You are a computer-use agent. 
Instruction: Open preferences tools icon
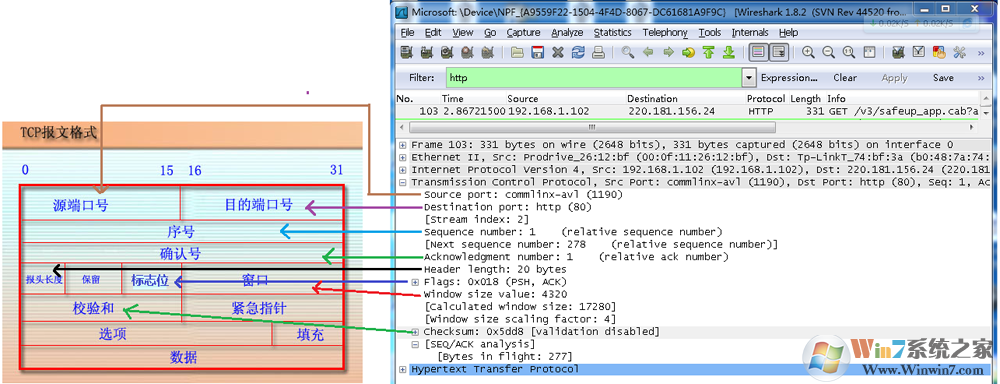[x=959, y=53]
